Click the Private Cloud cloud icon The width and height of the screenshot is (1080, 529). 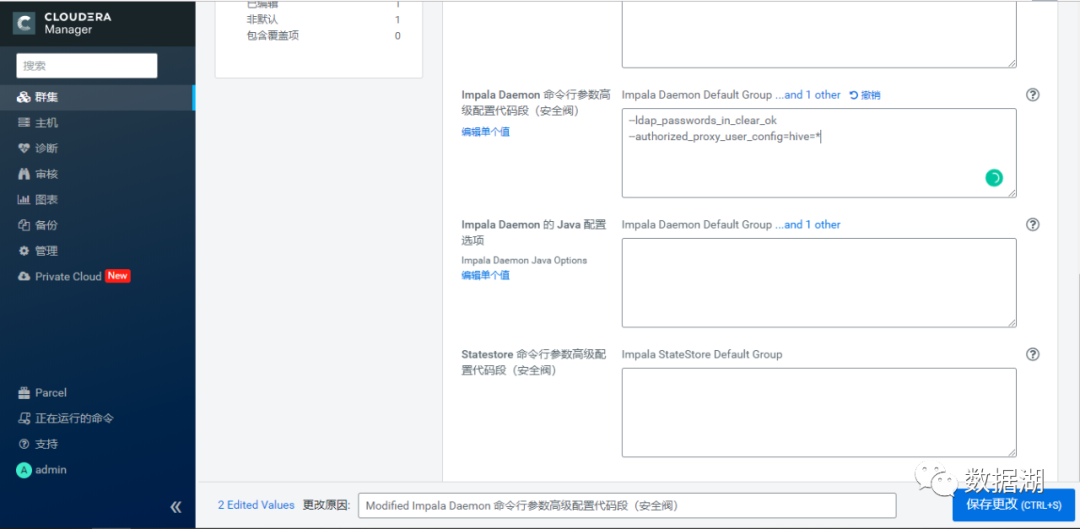tap(23, 276)
